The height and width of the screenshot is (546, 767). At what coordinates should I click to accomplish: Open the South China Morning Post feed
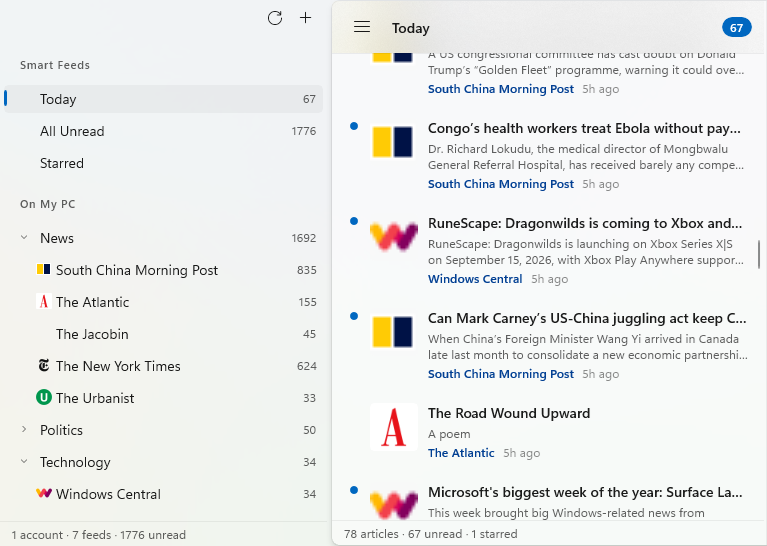(x=163, y=270)
